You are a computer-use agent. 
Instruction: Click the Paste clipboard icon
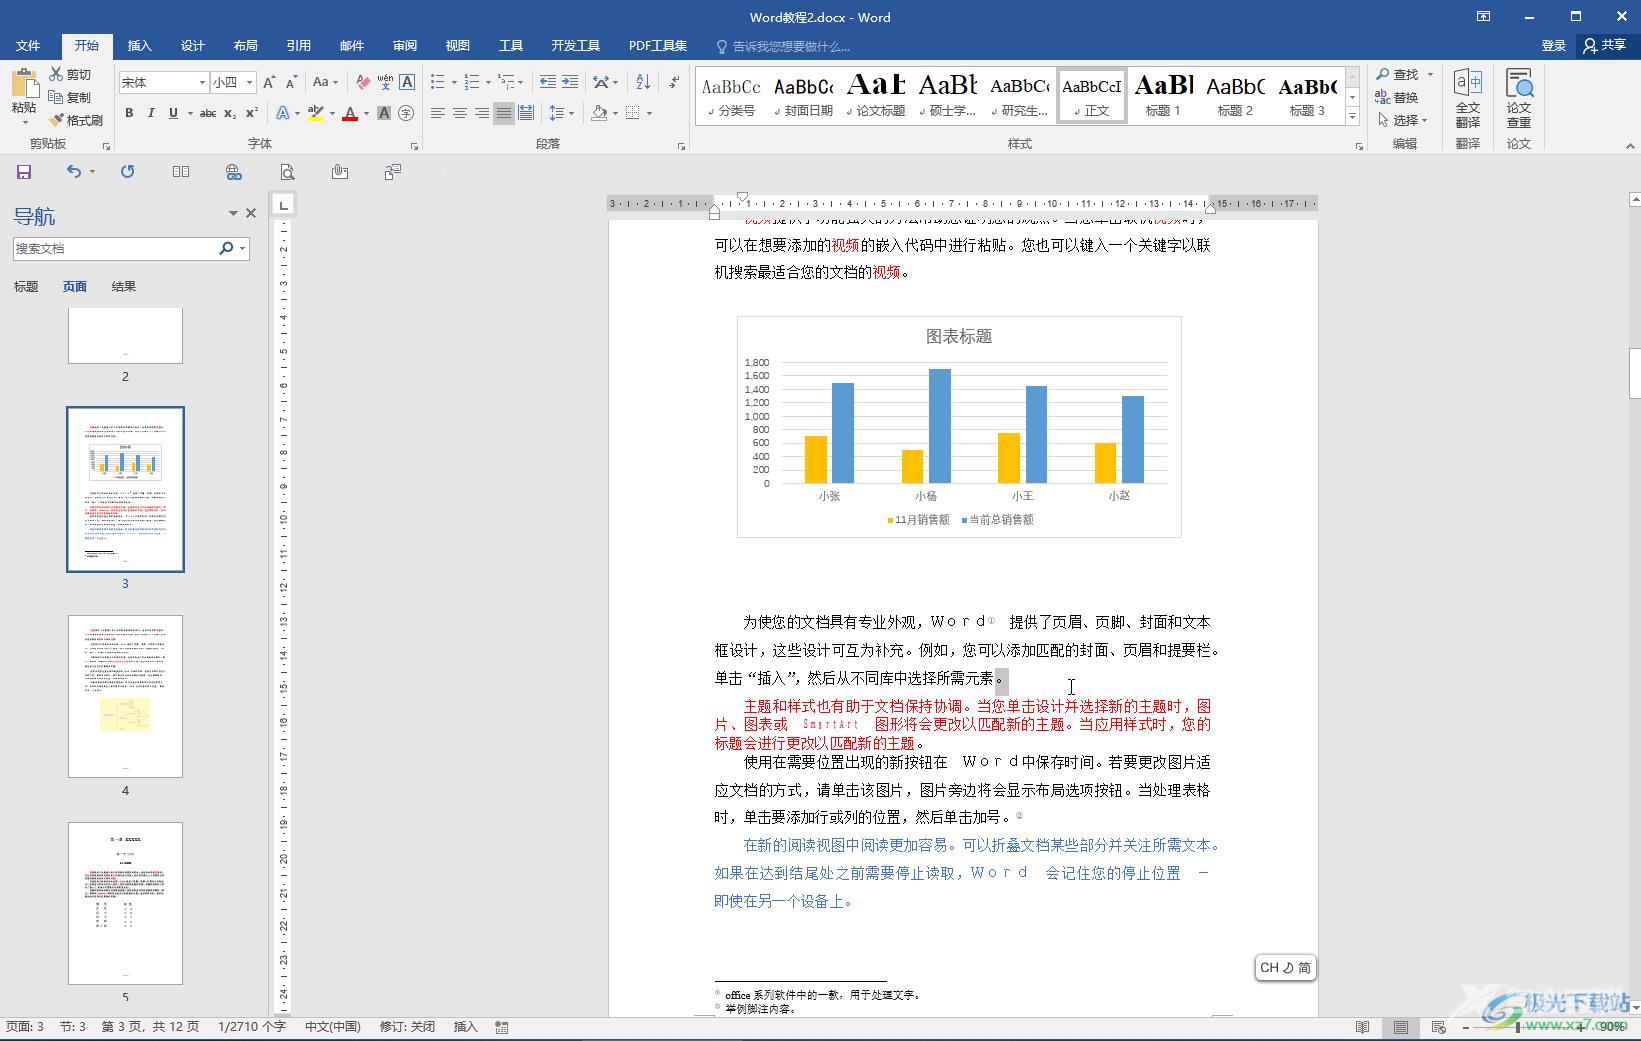coord(24,84)
